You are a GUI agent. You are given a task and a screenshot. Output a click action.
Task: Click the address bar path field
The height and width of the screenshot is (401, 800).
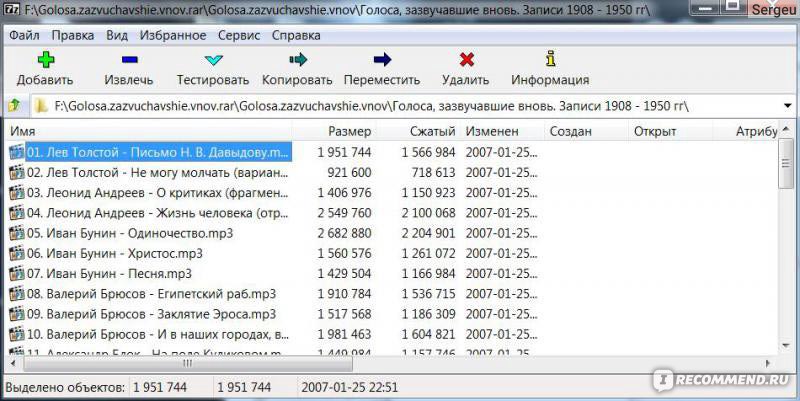(406, 106)
